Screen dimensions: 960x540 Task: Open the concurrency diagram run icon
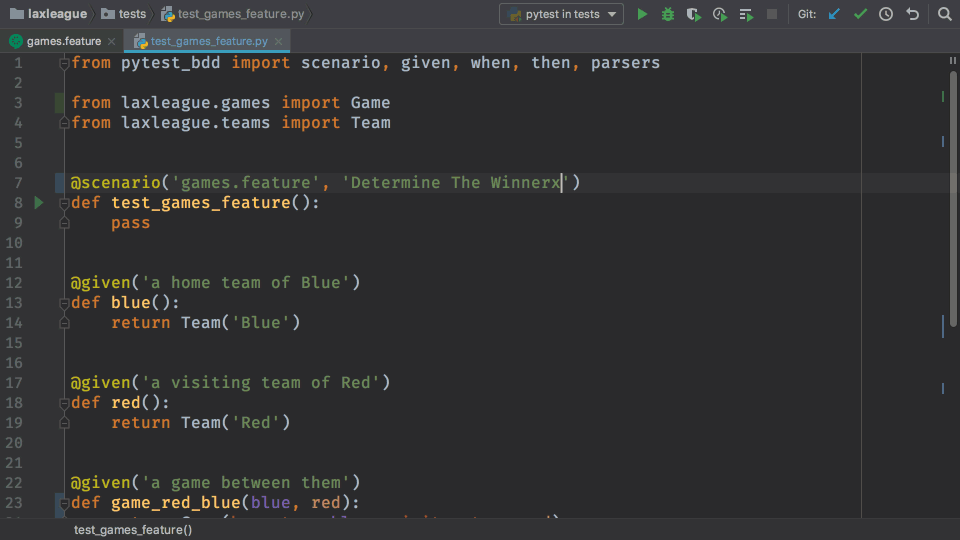[746, 14]
